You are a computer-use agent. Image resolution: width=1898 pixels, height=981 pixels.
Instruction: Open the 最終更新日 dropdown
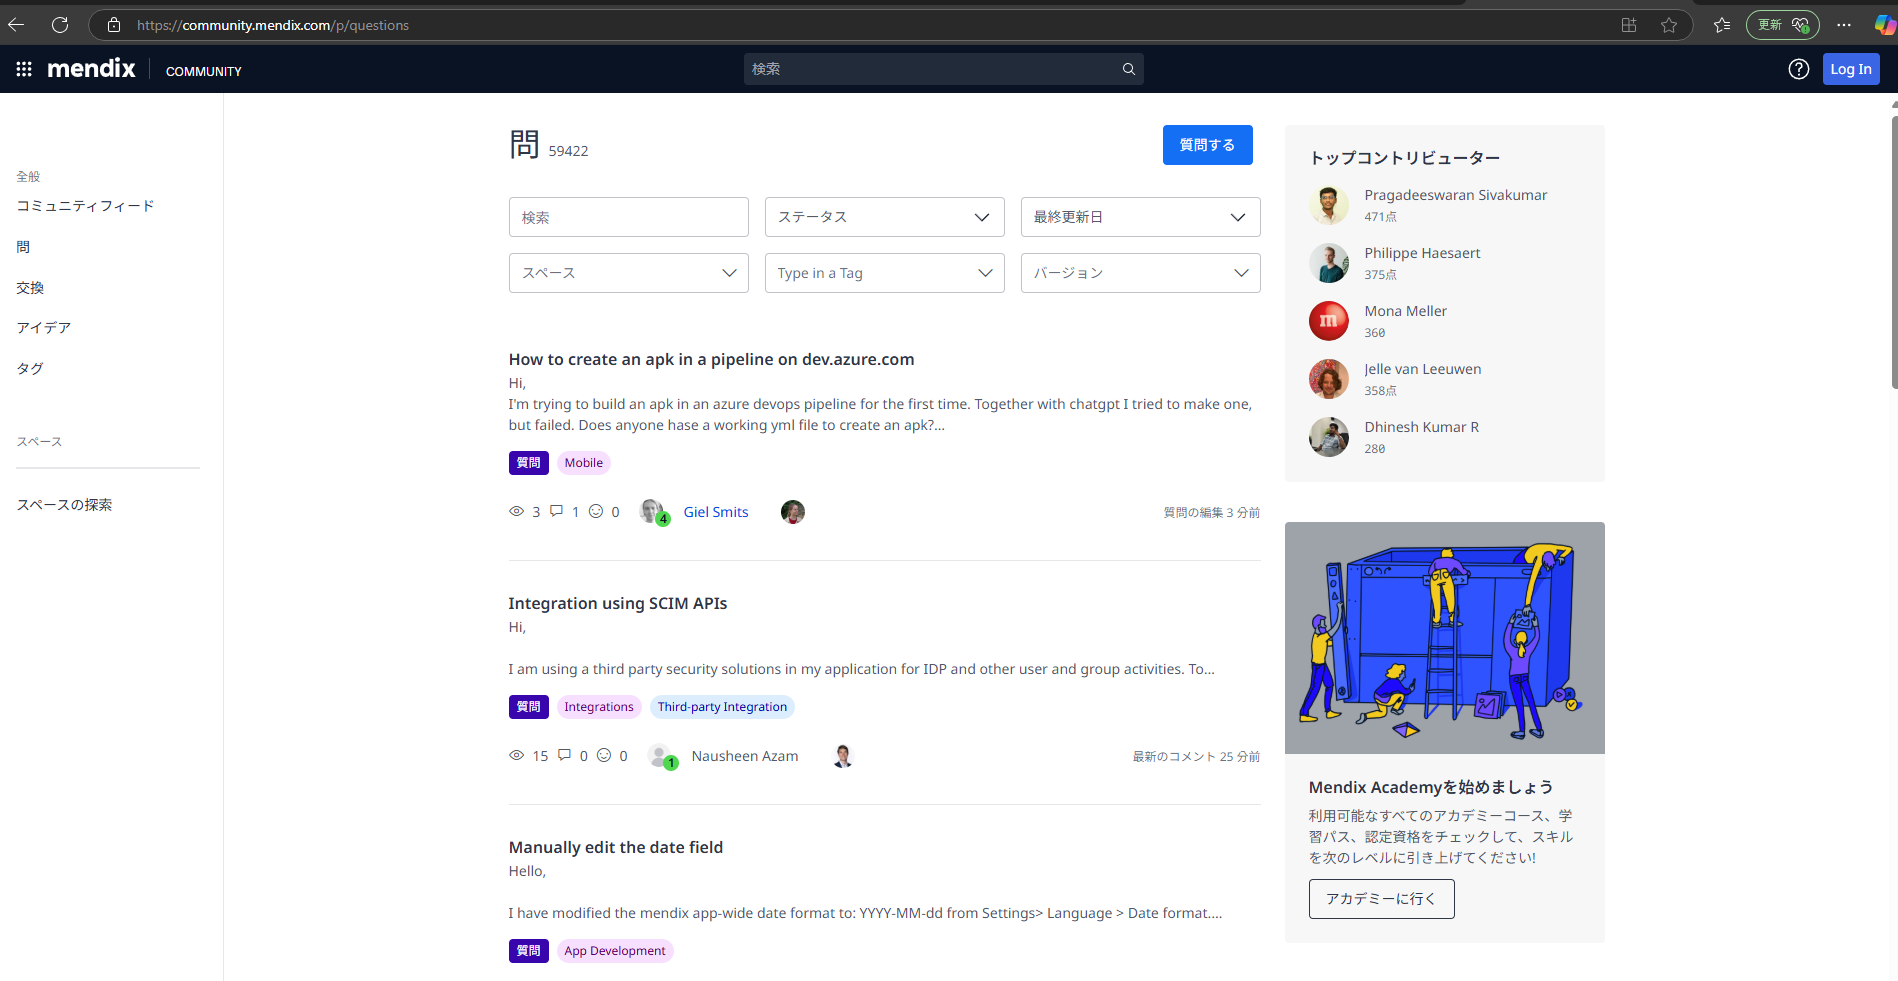[1139, 217]
